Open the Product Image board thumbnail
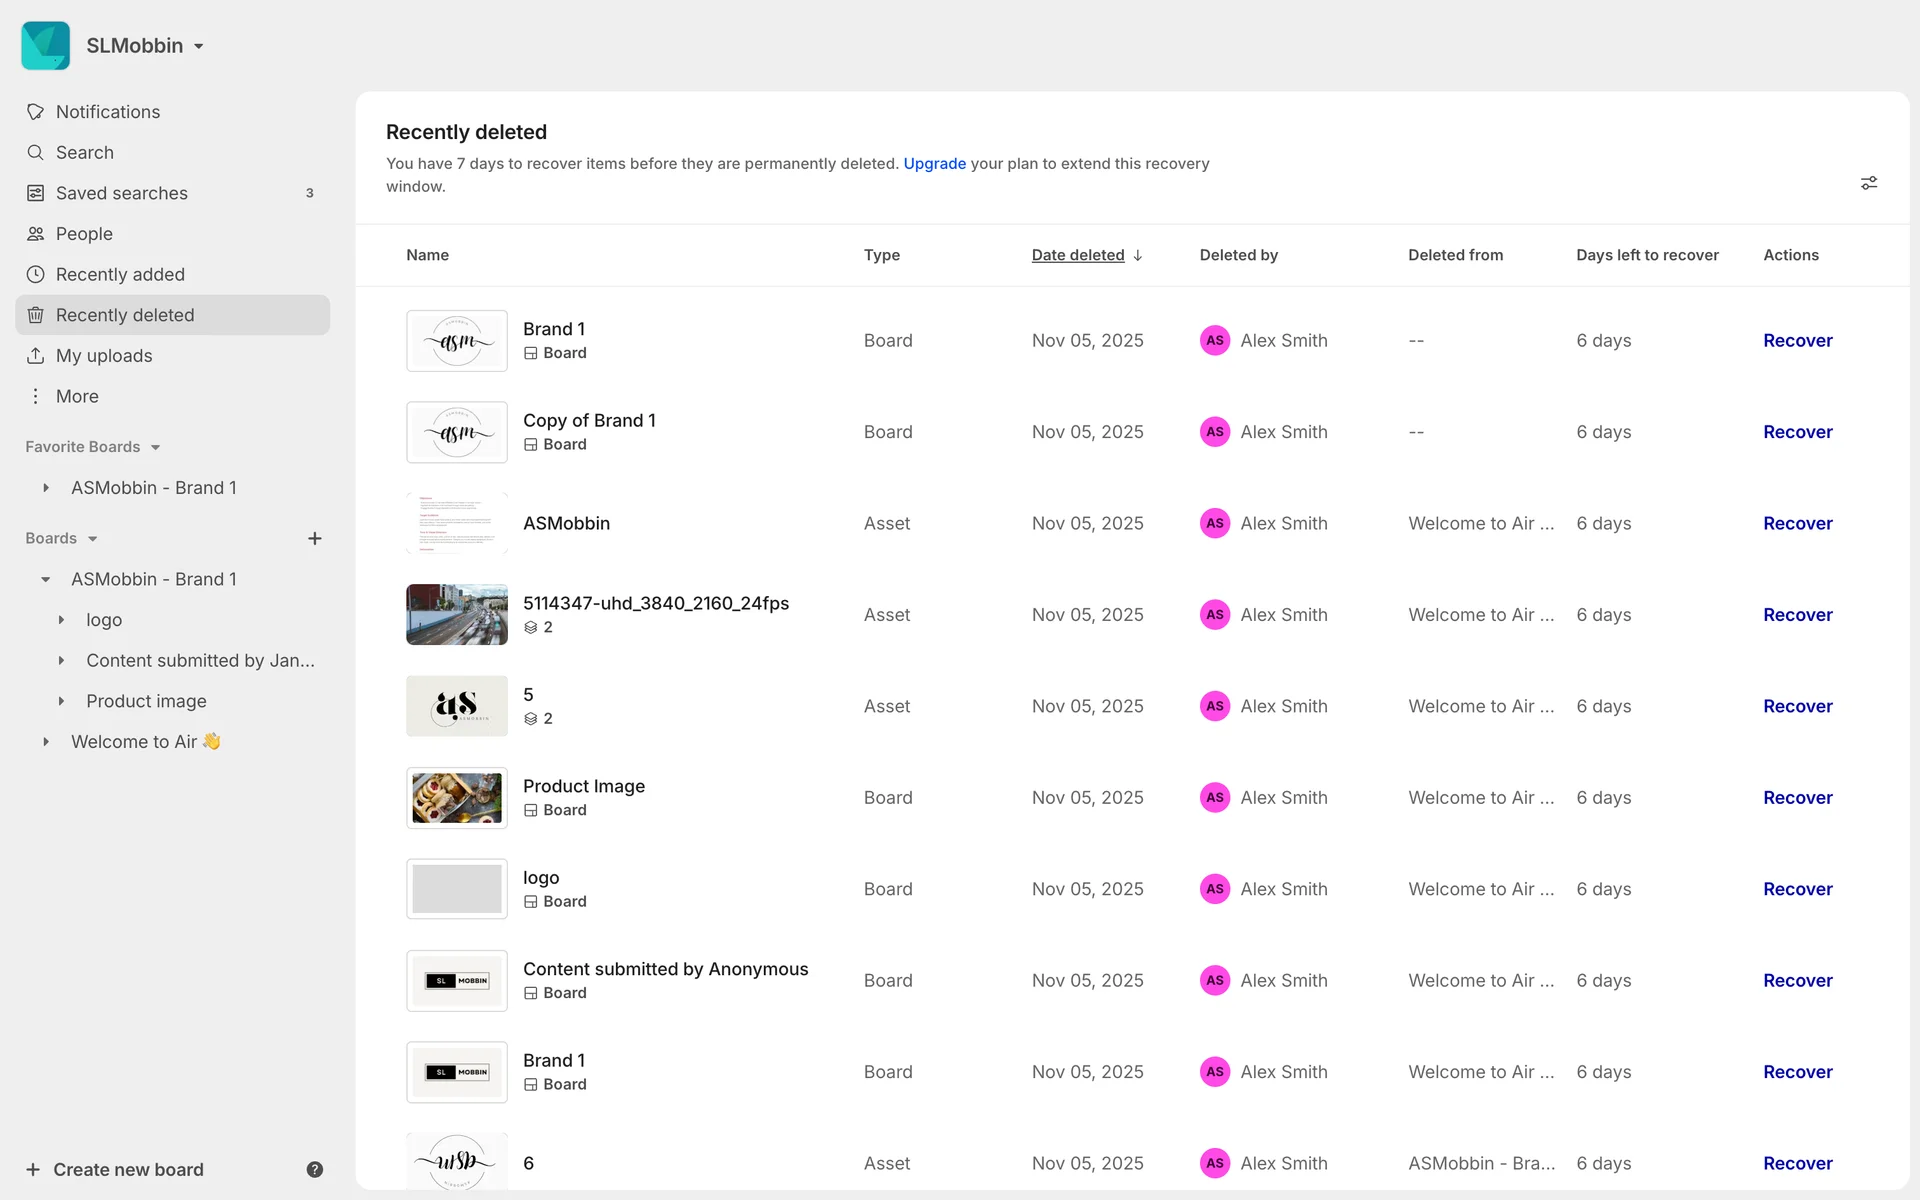 [457, 798]
